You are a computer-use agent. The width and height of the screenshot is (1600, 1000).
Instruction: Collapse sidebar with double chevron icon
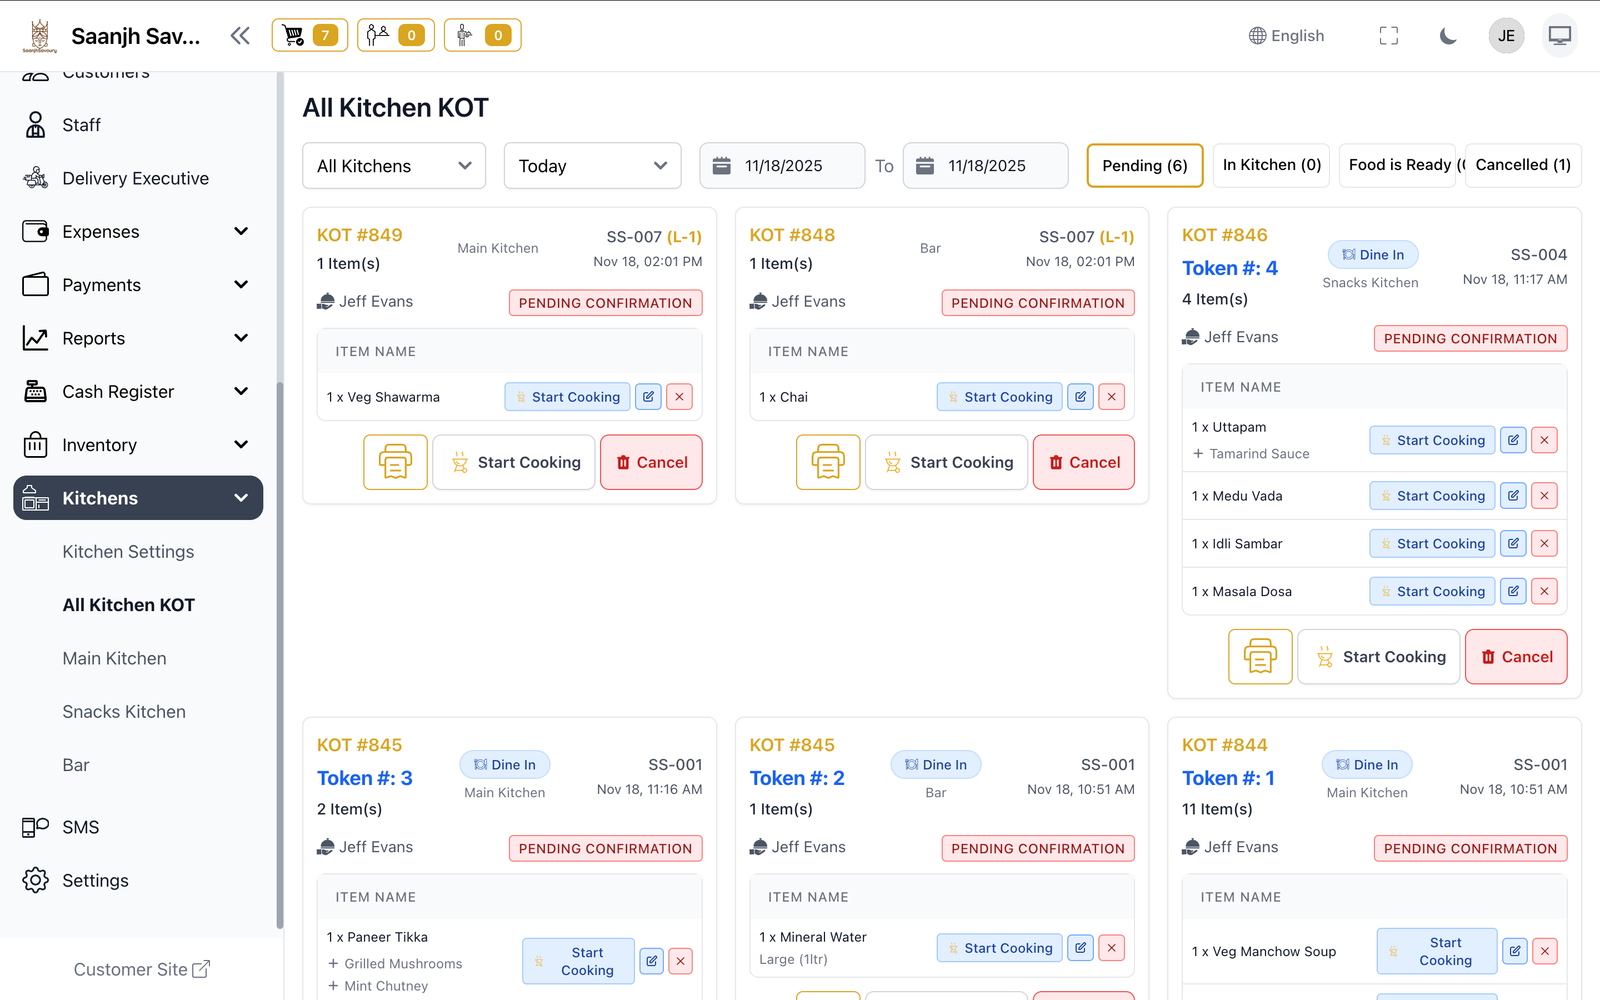[x=240, y=36]
